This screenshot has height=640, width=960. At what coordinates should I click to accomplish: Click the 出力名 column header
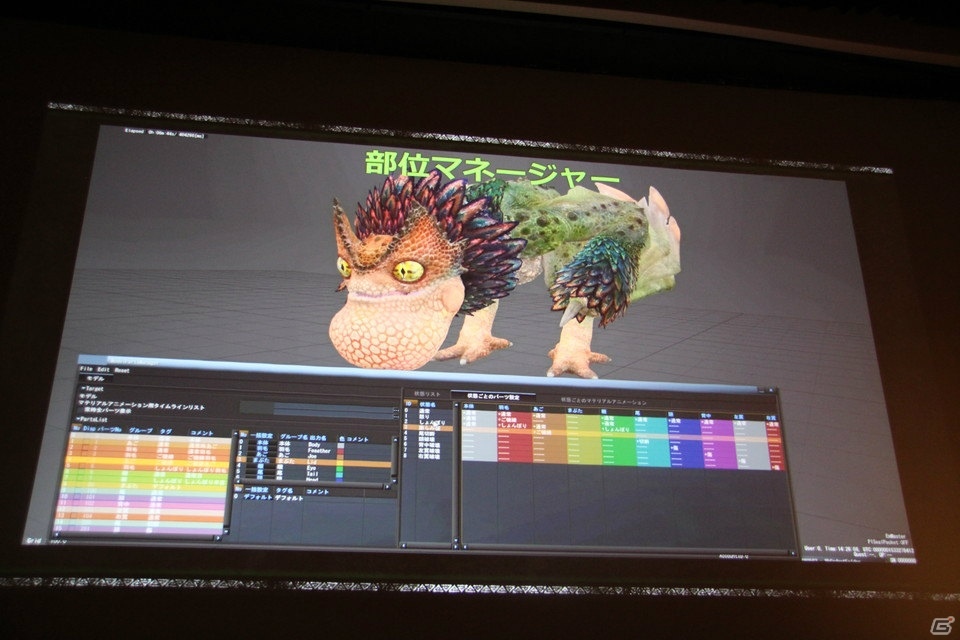point(317,438)
